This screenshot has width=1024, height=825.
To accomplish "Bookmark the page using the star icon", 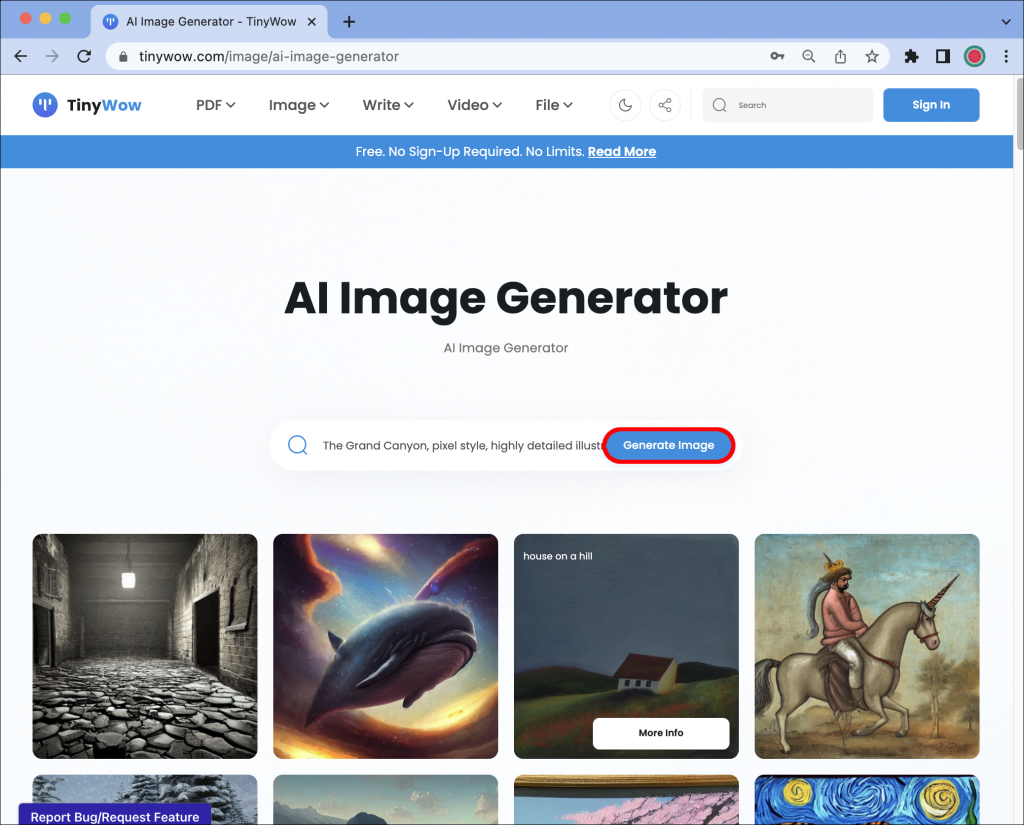I will [871, 56].
